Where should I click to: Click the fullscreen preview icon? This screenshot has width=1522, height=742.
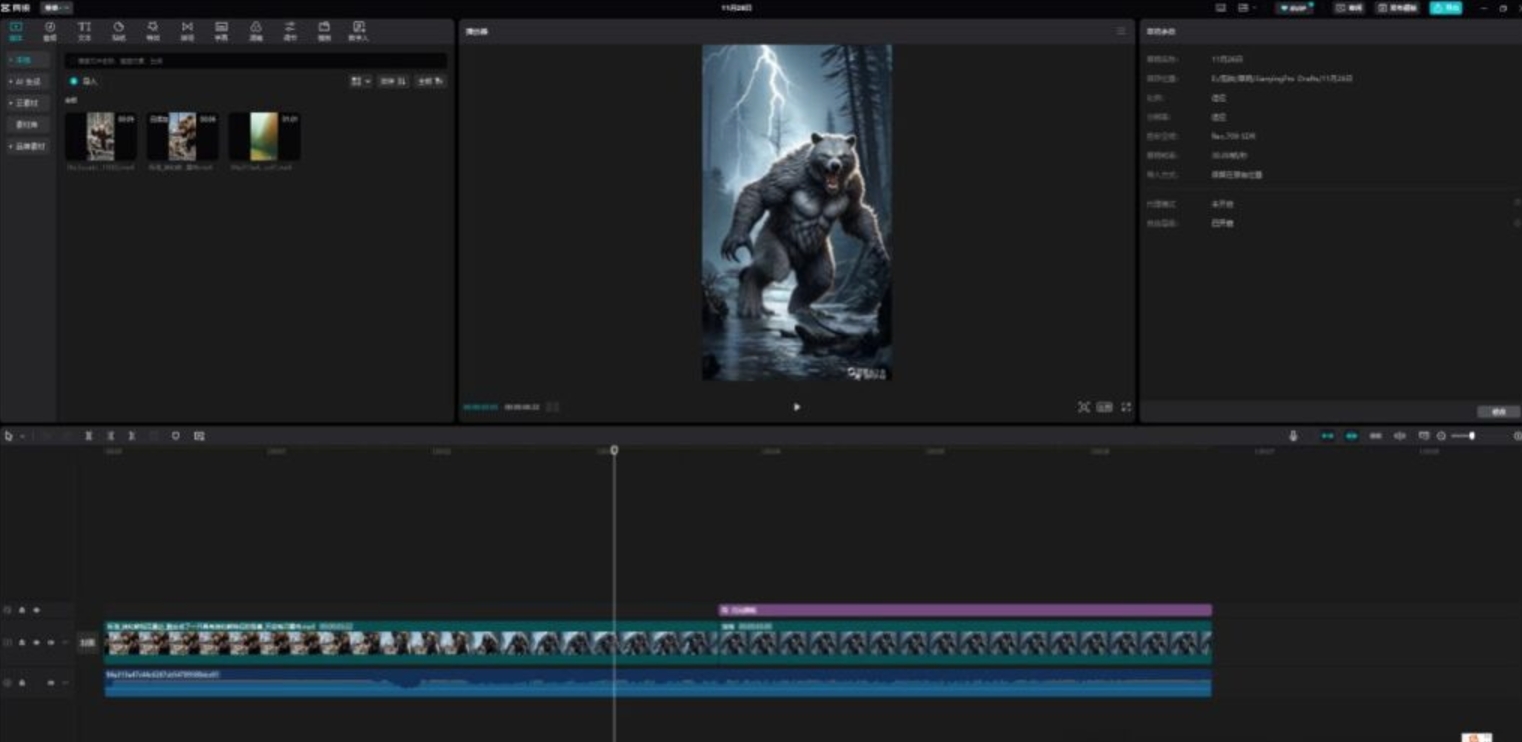(1126, 407)
